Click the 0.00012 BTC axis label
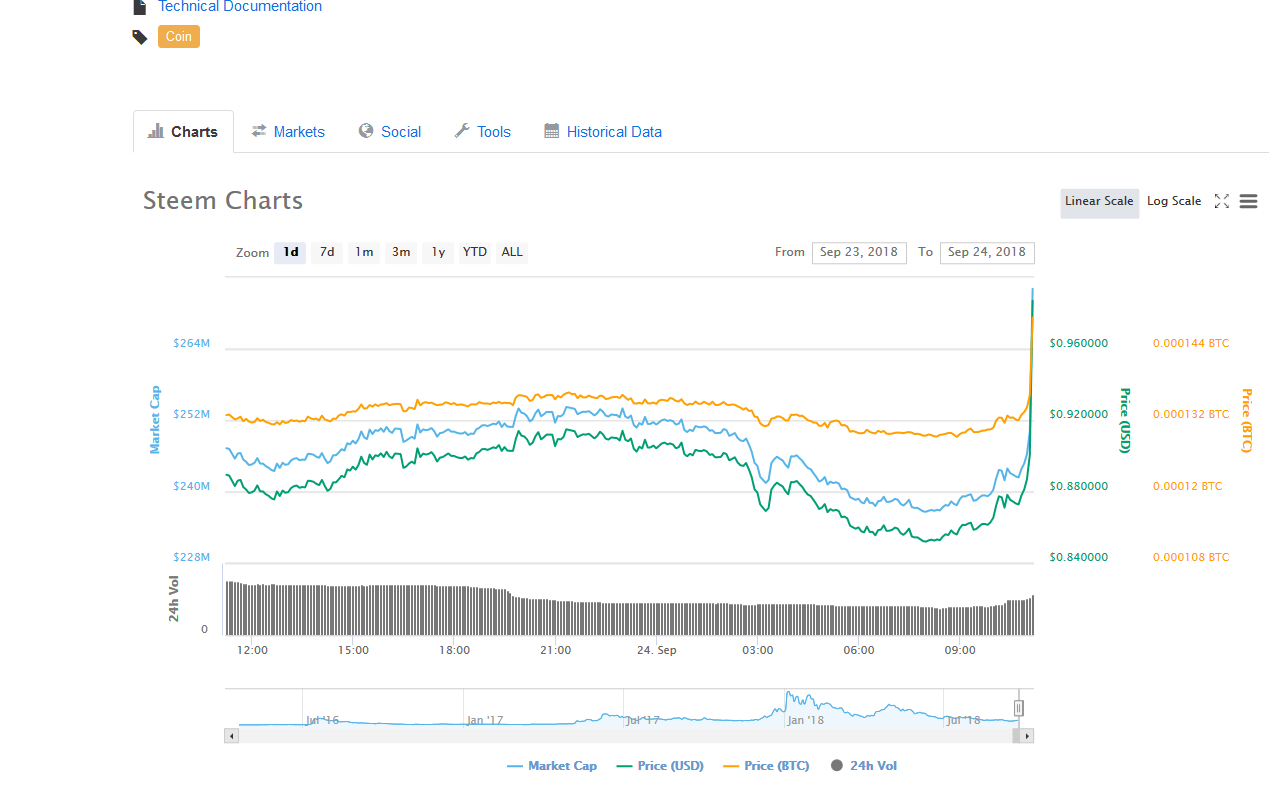 pyautogui.click(x=1188, y=486)
